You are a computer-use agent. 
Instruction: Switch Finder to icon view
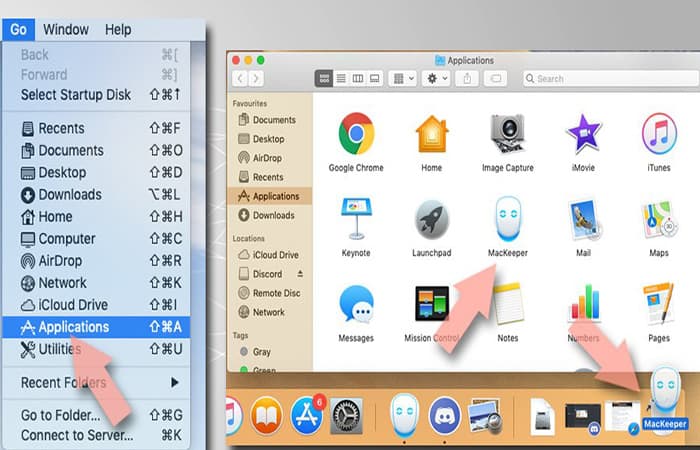[324, 79]
